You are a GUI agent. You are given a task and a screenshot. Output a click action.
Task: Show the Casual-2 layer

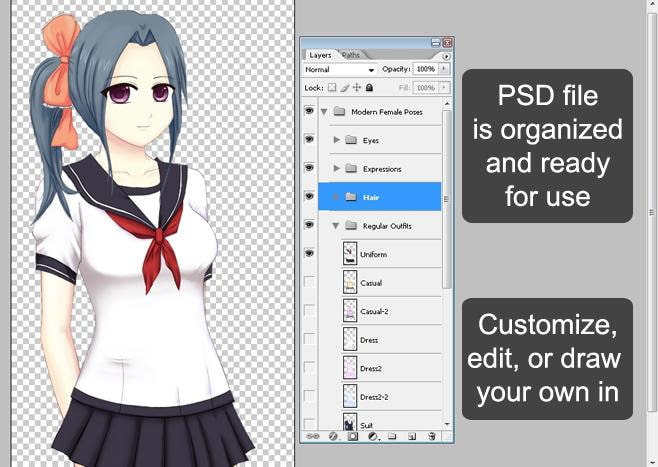click(309, 310)
